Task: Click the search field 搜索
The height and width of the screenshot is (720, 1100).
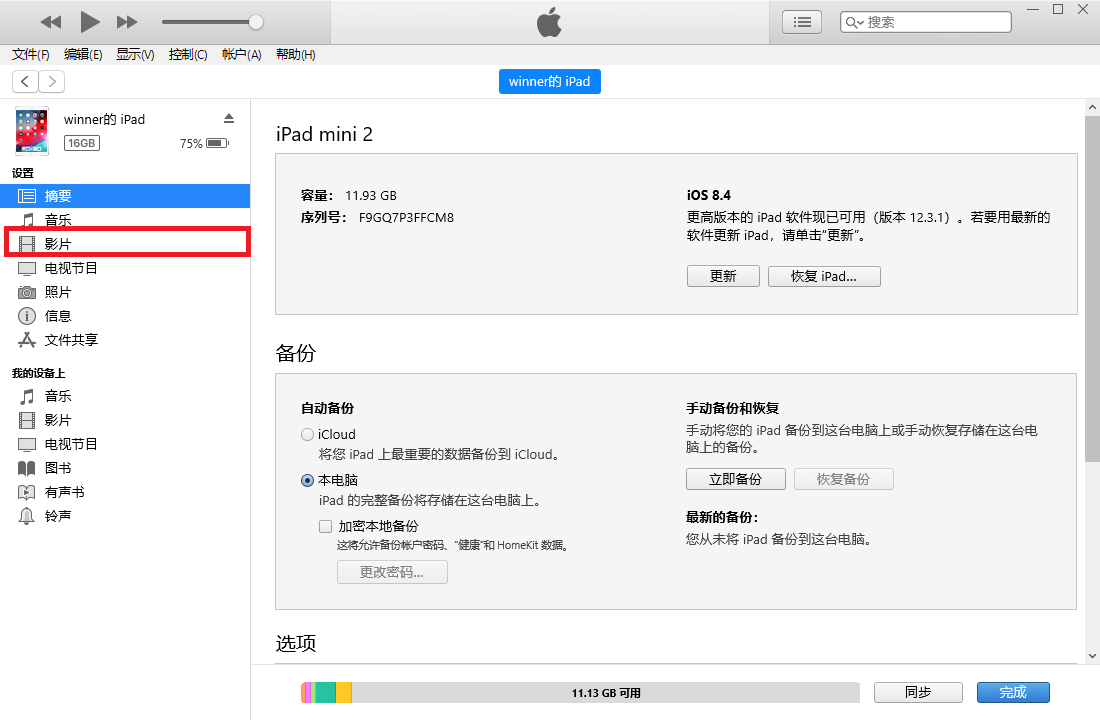Action: pos(925,22)
